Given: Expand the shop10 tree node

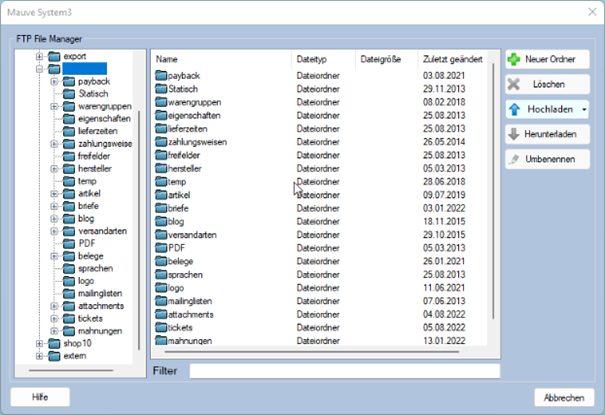Looking at the screenshot, I should pyautogui.click(x=40, y=343).
